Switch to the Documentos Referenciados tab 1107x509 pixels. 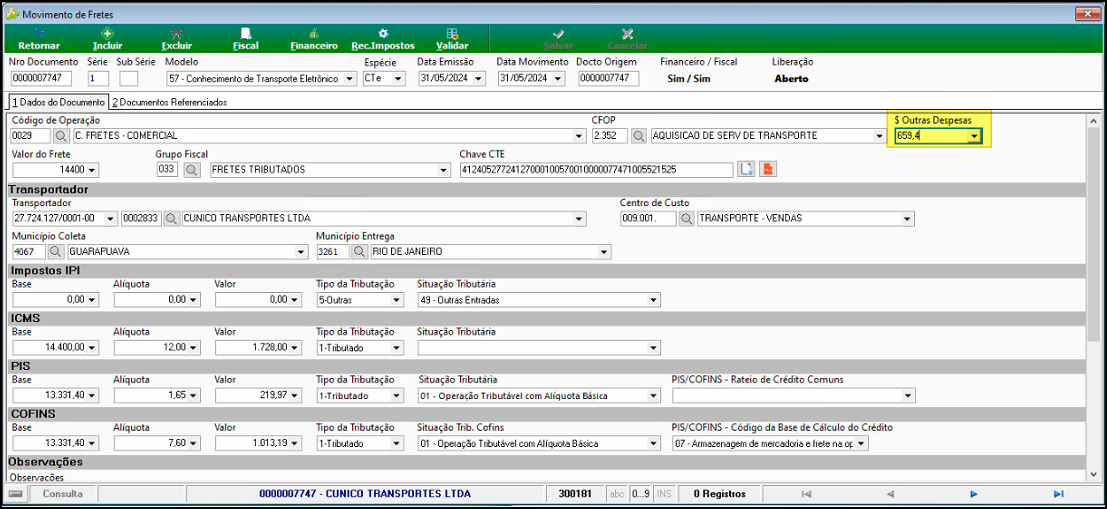[169, 102]
